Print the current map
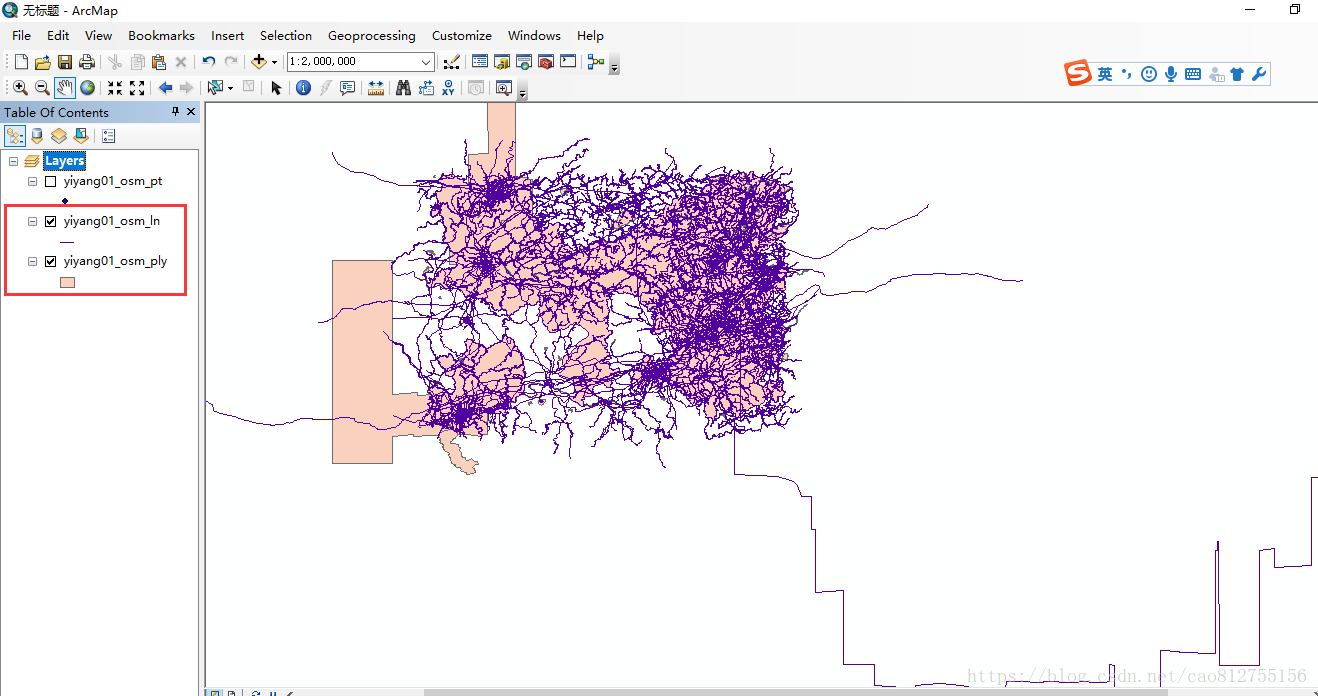 tap(87, 62)
